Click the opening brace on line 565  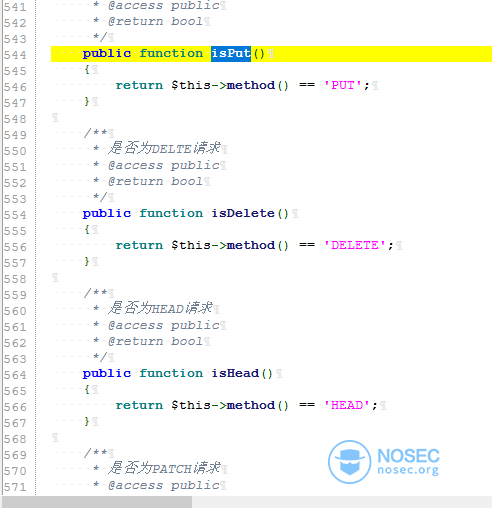click(87, 389)
